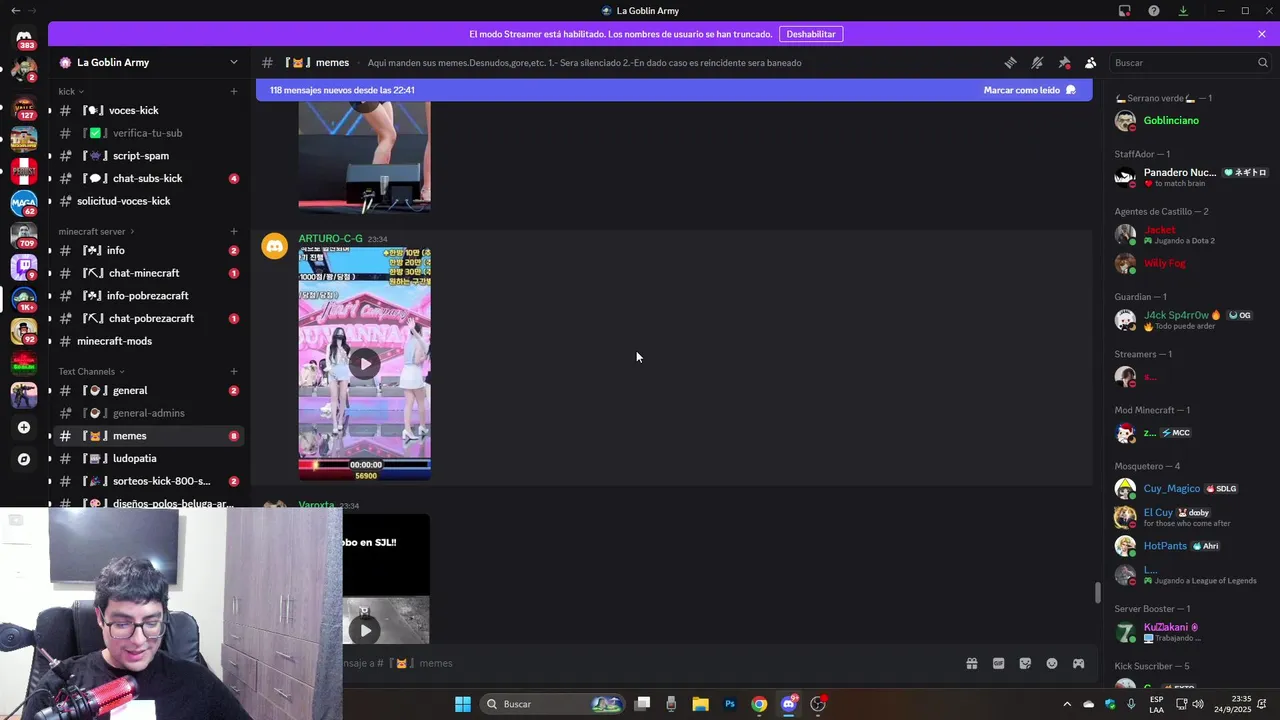The image size is (1280, 720).
Task: Focus the Buscar search field in Discord
Action: click(x=1190, y=62)
